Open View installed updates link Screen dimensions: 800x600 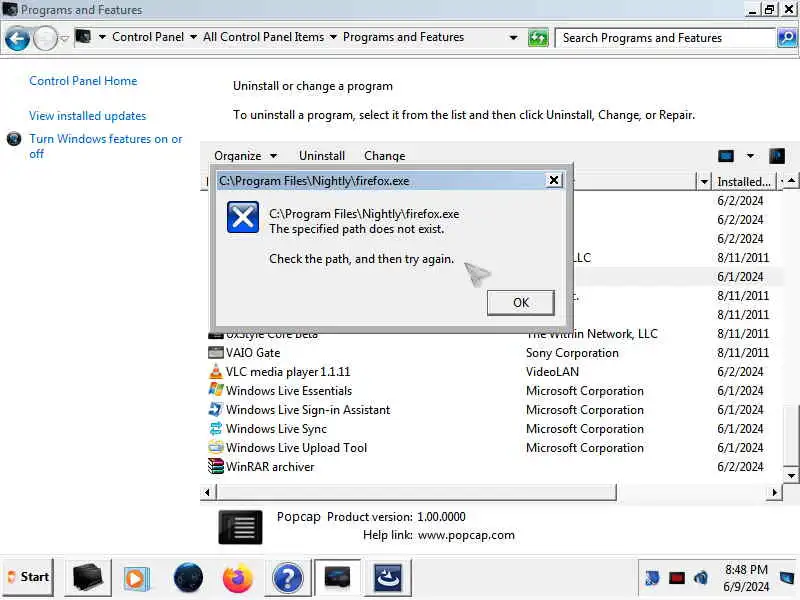pyautogui.click(x=87, y=116)
